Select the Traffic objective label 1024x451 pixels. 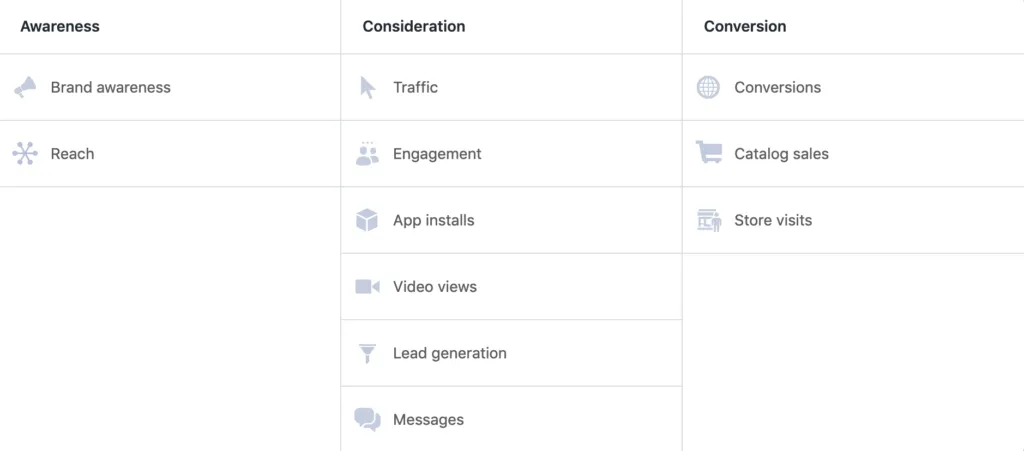click(x=415, y=87)
